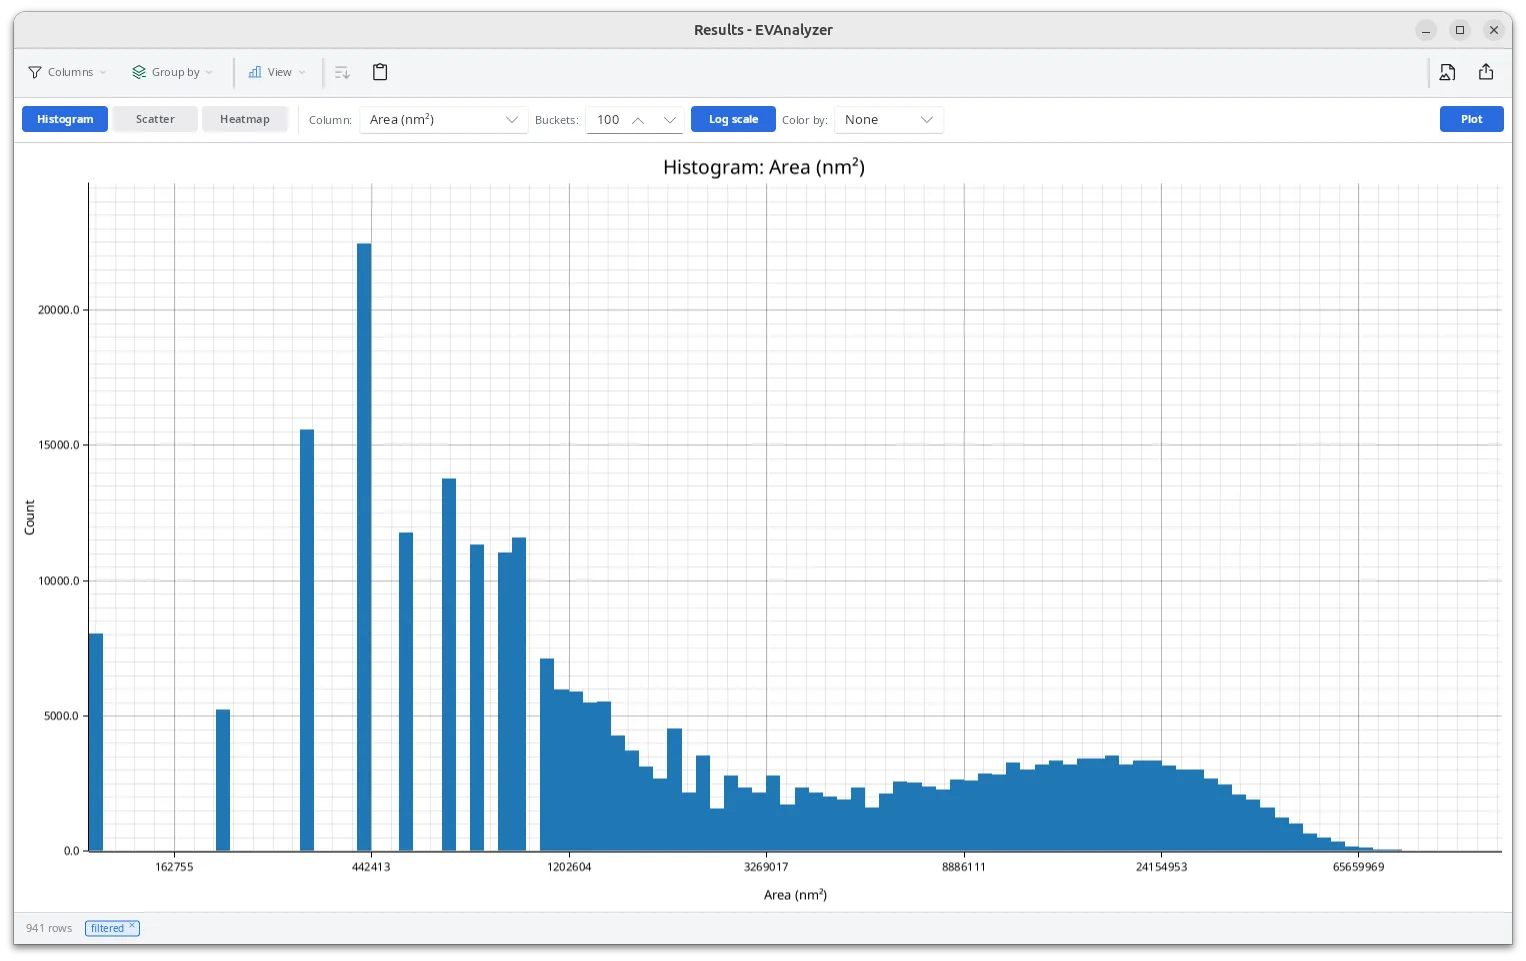Open the Color by None dropdown
The image size is (1526, 961).
[x=888, y=120]
